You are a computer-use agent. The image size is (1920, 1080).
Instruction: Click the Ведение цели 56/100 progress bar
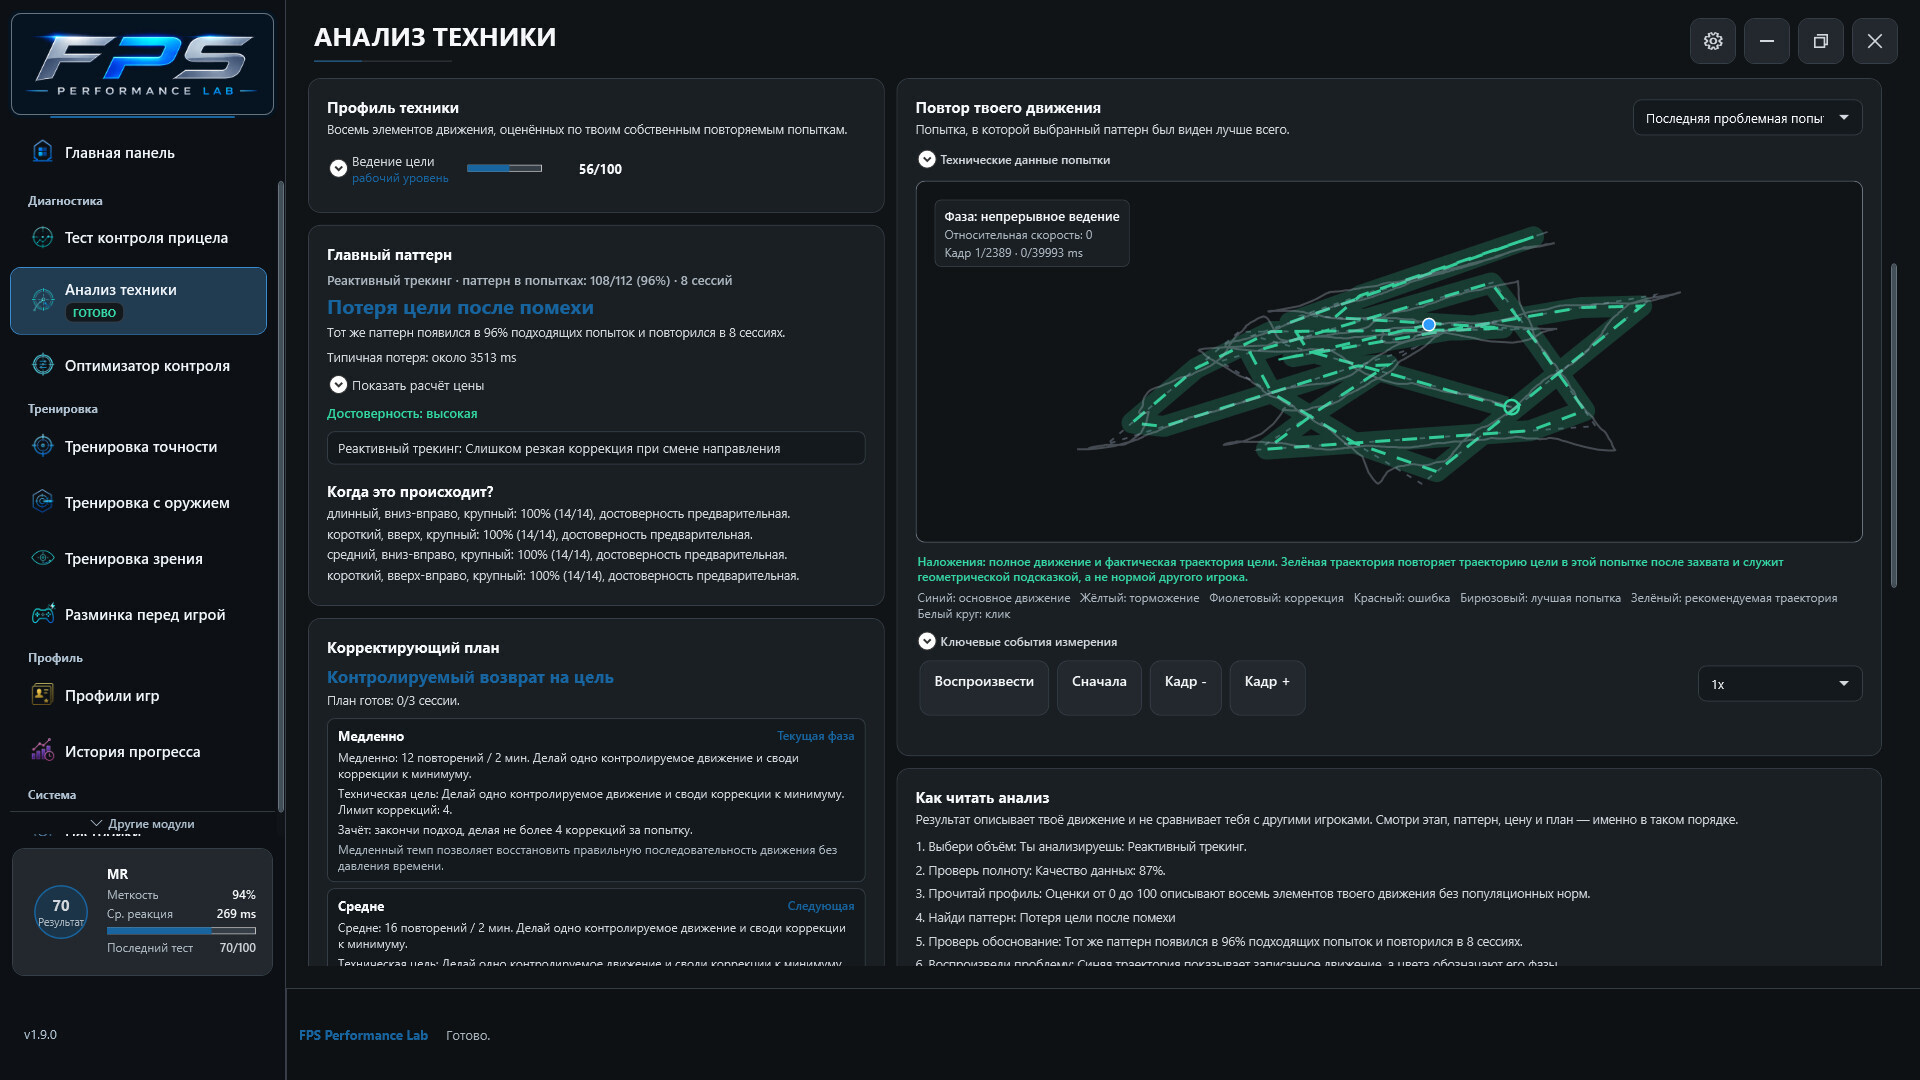(504, 168)
